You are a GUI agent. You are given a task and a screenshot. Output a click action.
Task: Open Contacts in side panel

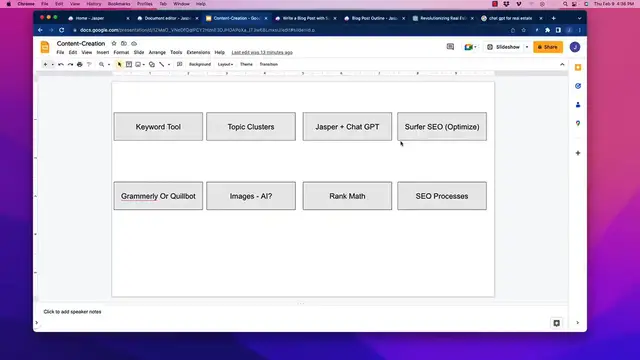click(578, 105)
